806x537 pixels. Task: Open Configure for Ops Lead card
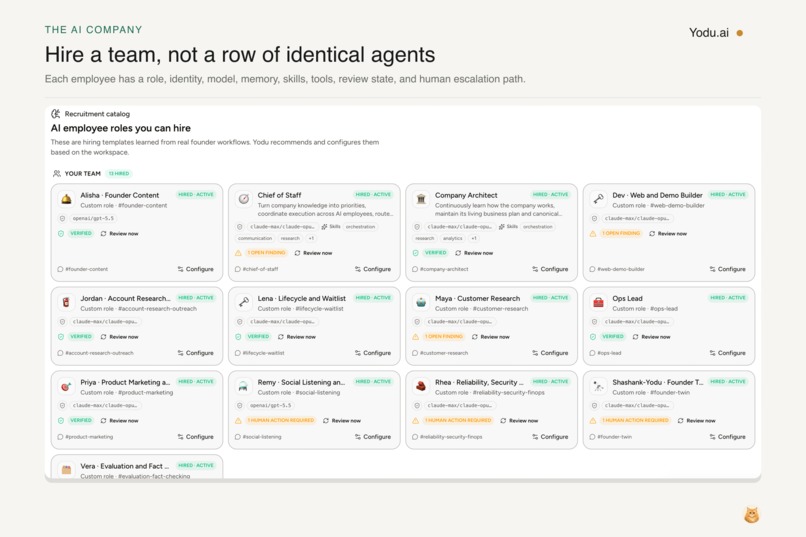pos(727,353)
